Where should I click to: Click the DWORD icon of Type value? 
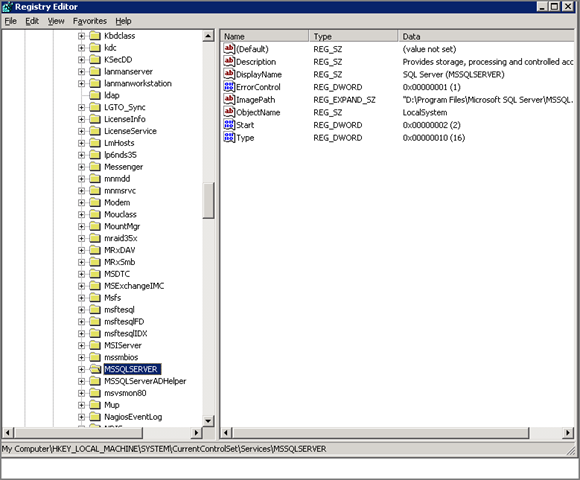[229, 138]
